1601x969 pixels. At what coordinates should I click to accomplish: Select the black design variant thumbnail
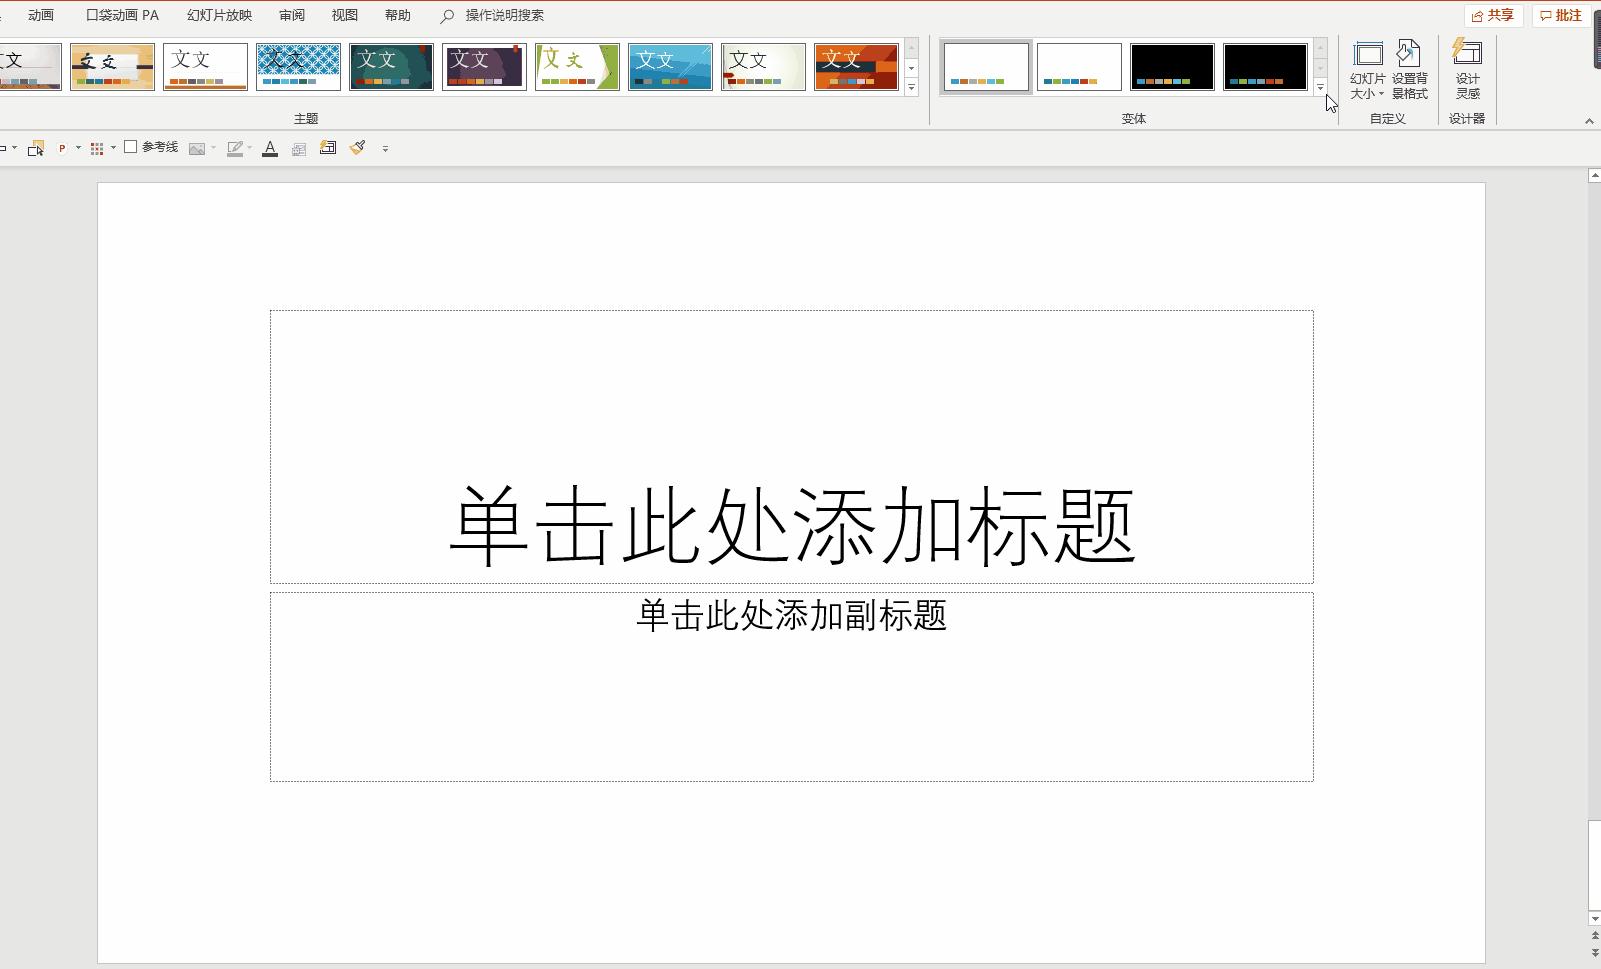tap(1172, 66)
